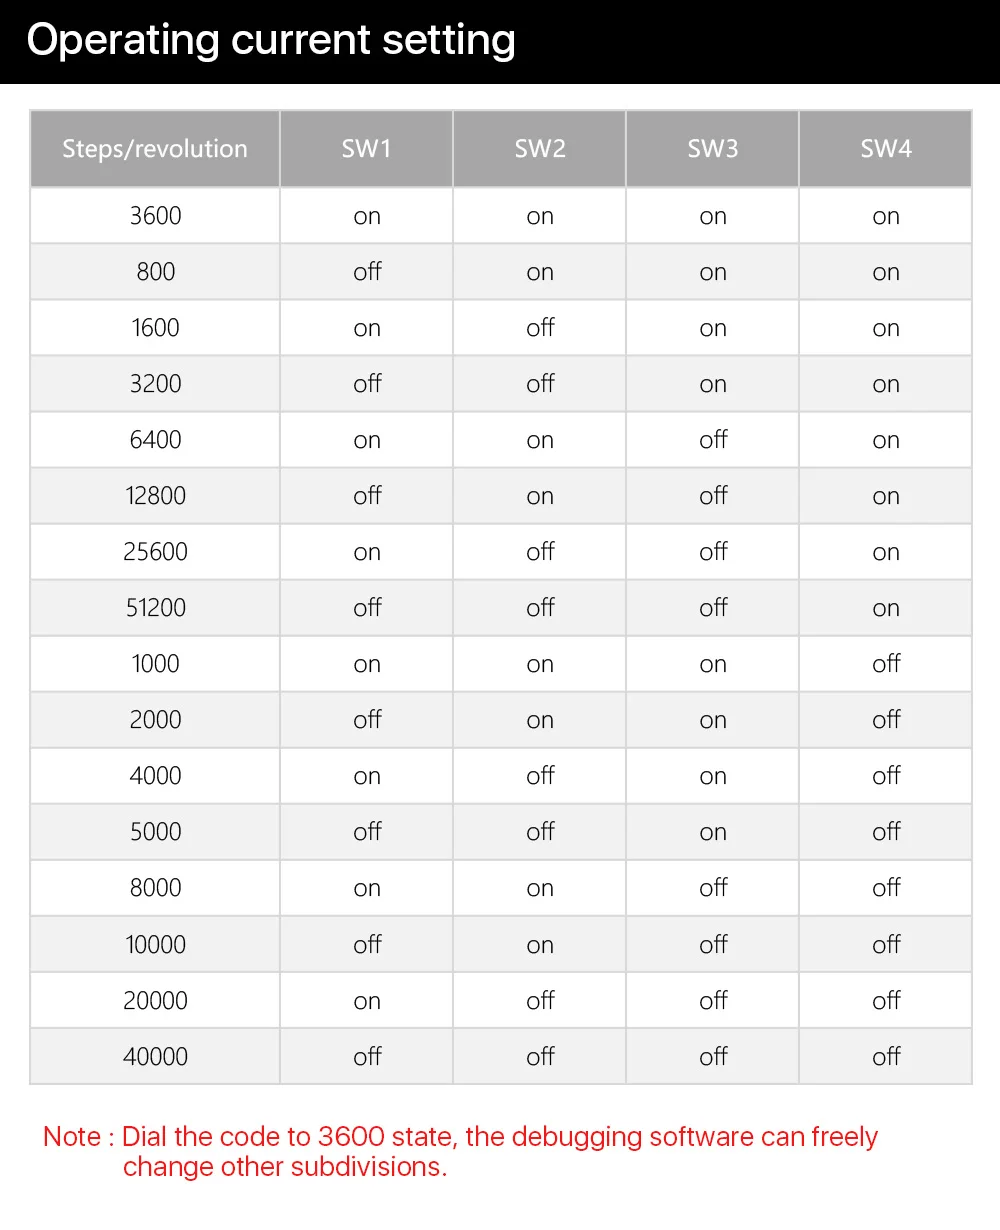Select the SW2 column header
This screenshot has height=1230, width=1000.
point(540,149)
